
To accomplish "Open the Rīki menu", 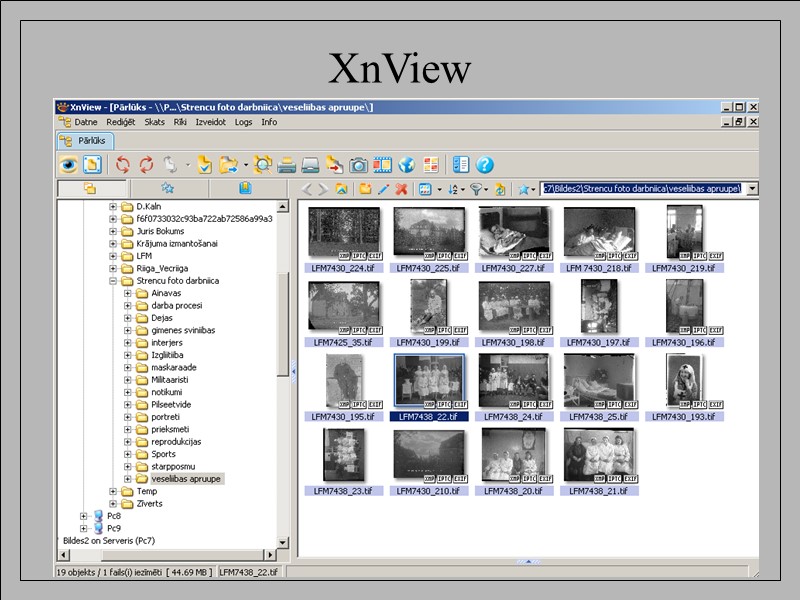I will pos(180,122).
